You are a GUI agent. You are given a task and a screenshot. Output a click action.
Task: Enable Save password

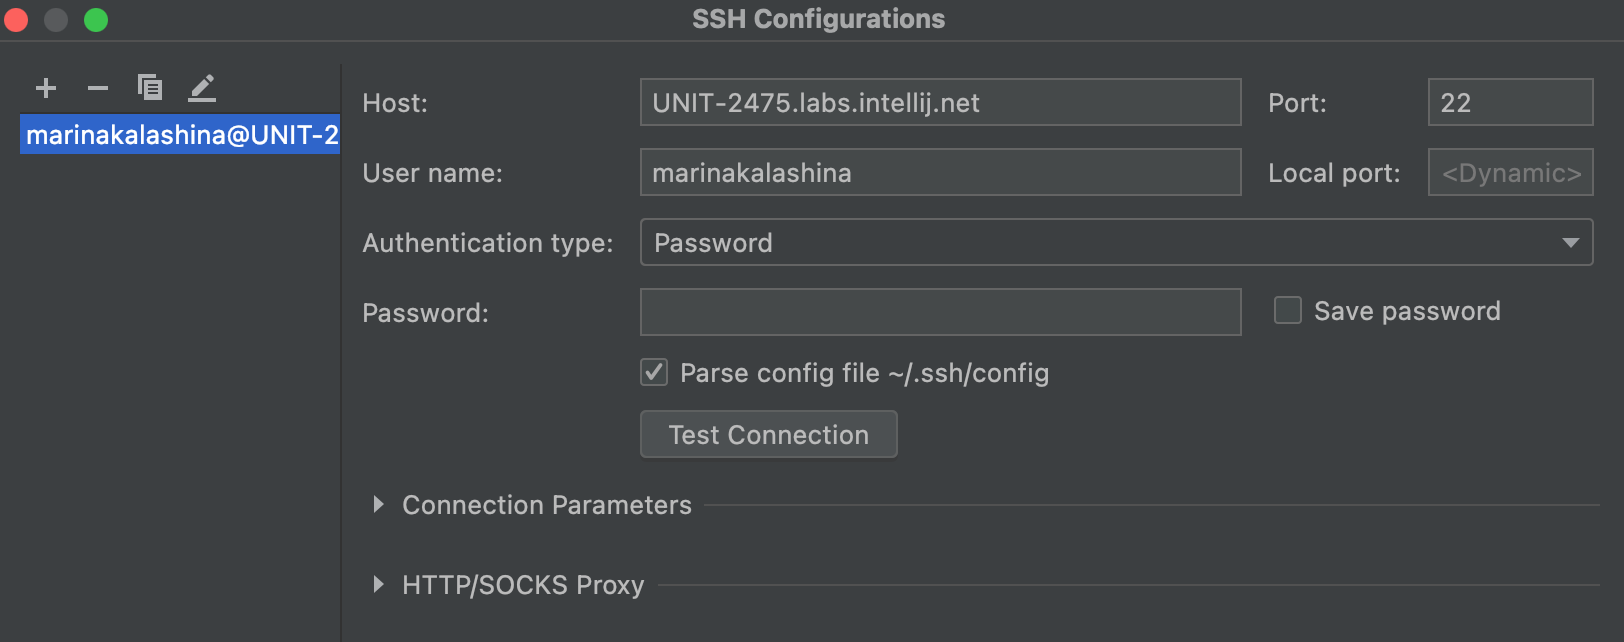1286,311
